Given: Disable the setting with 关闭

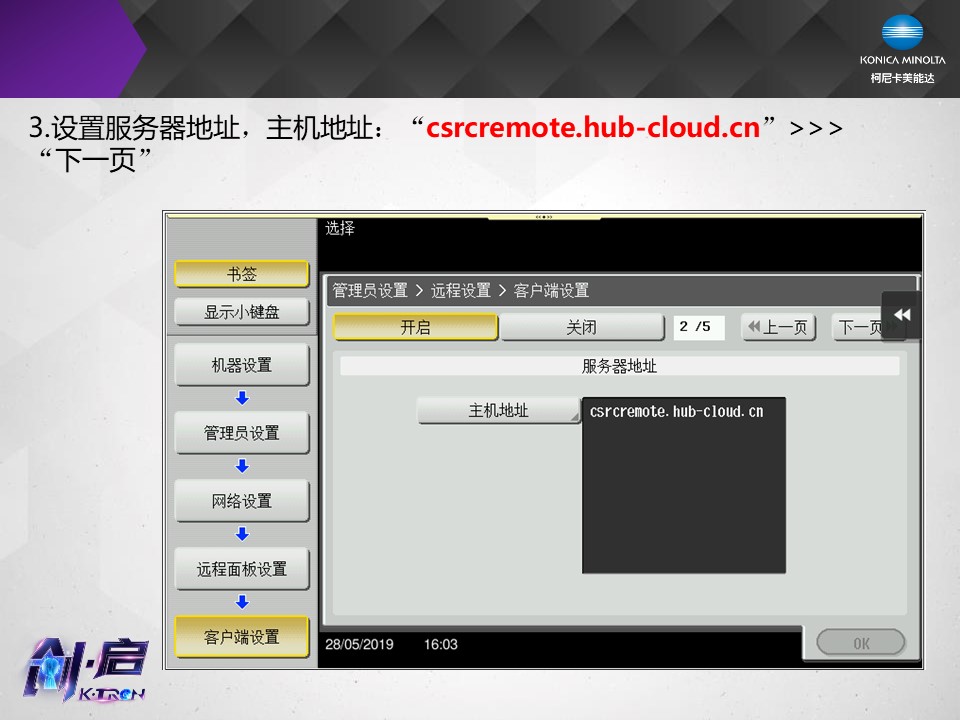Looking at the screenshot, I should pos(581,327).
